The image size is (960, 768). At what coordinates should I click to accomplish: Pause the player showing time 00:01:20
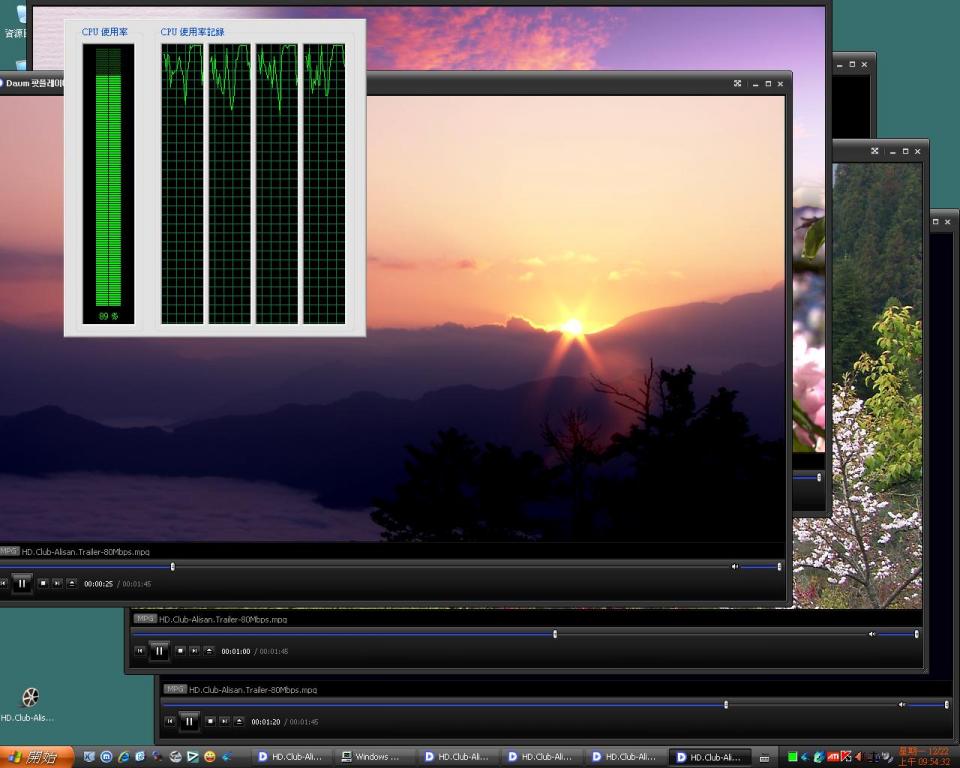pyautogui.click(x=188, y=721)
